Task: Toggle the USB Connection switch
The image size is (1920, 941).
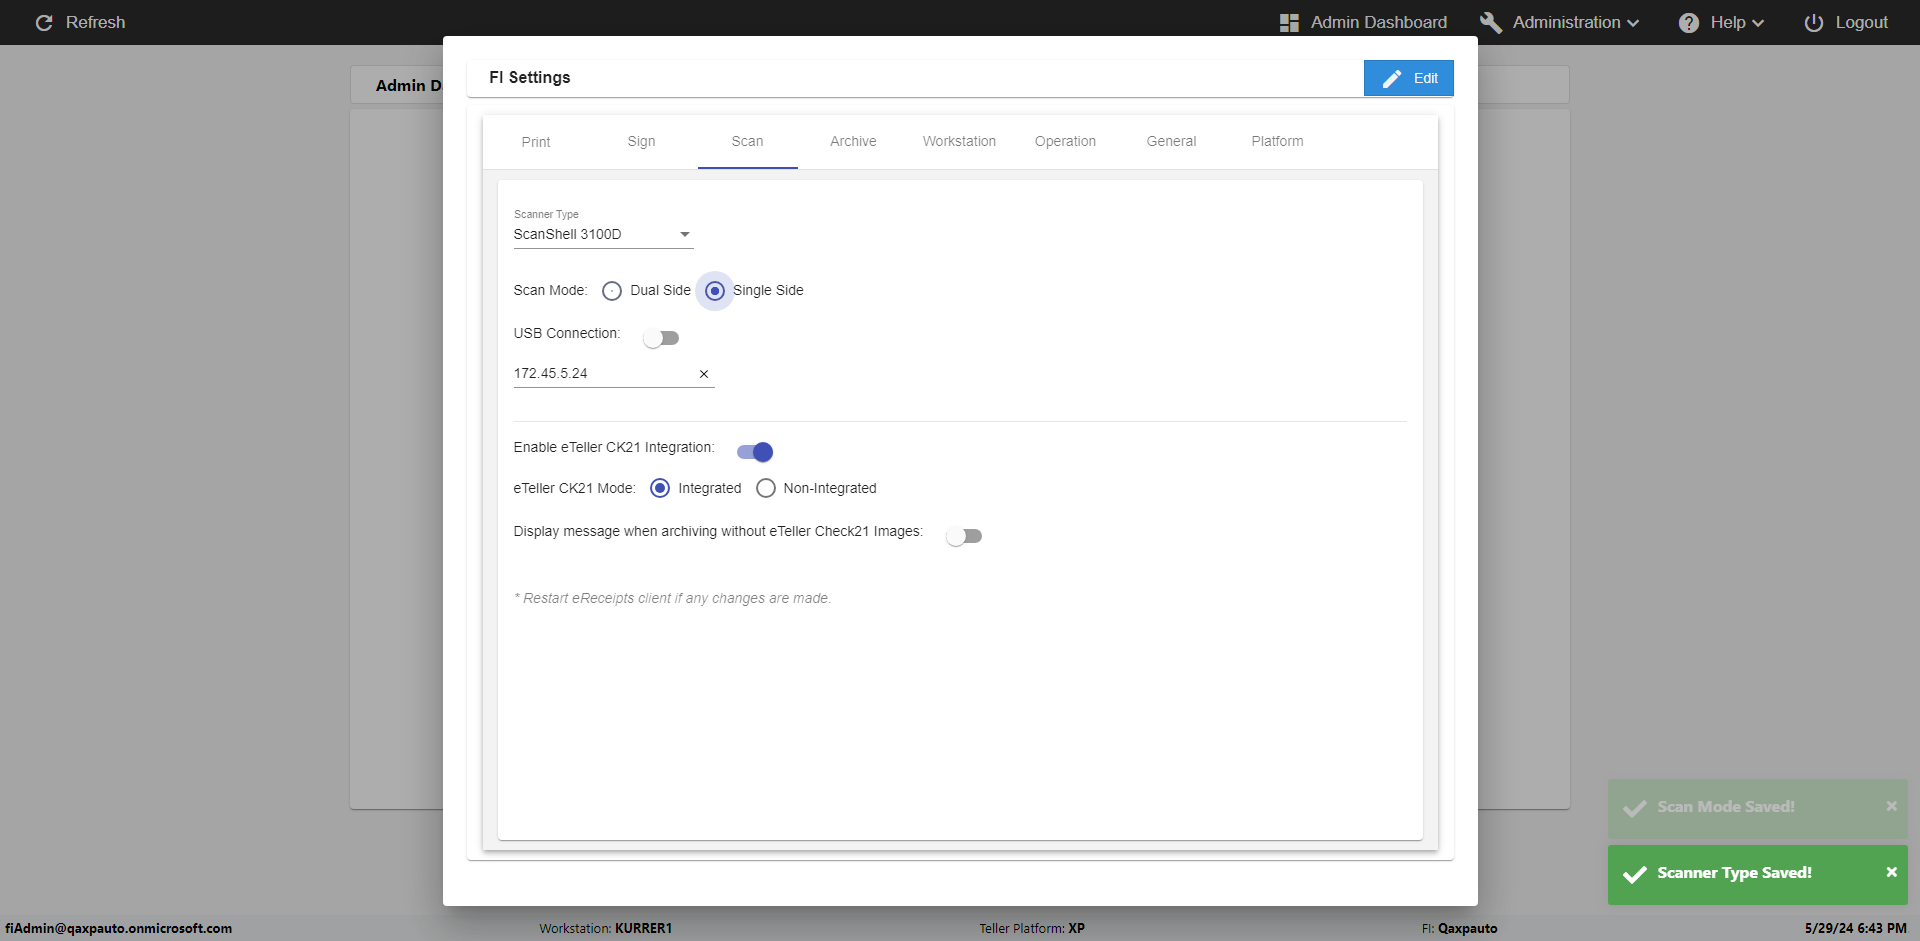Action: tap(661, 338)
